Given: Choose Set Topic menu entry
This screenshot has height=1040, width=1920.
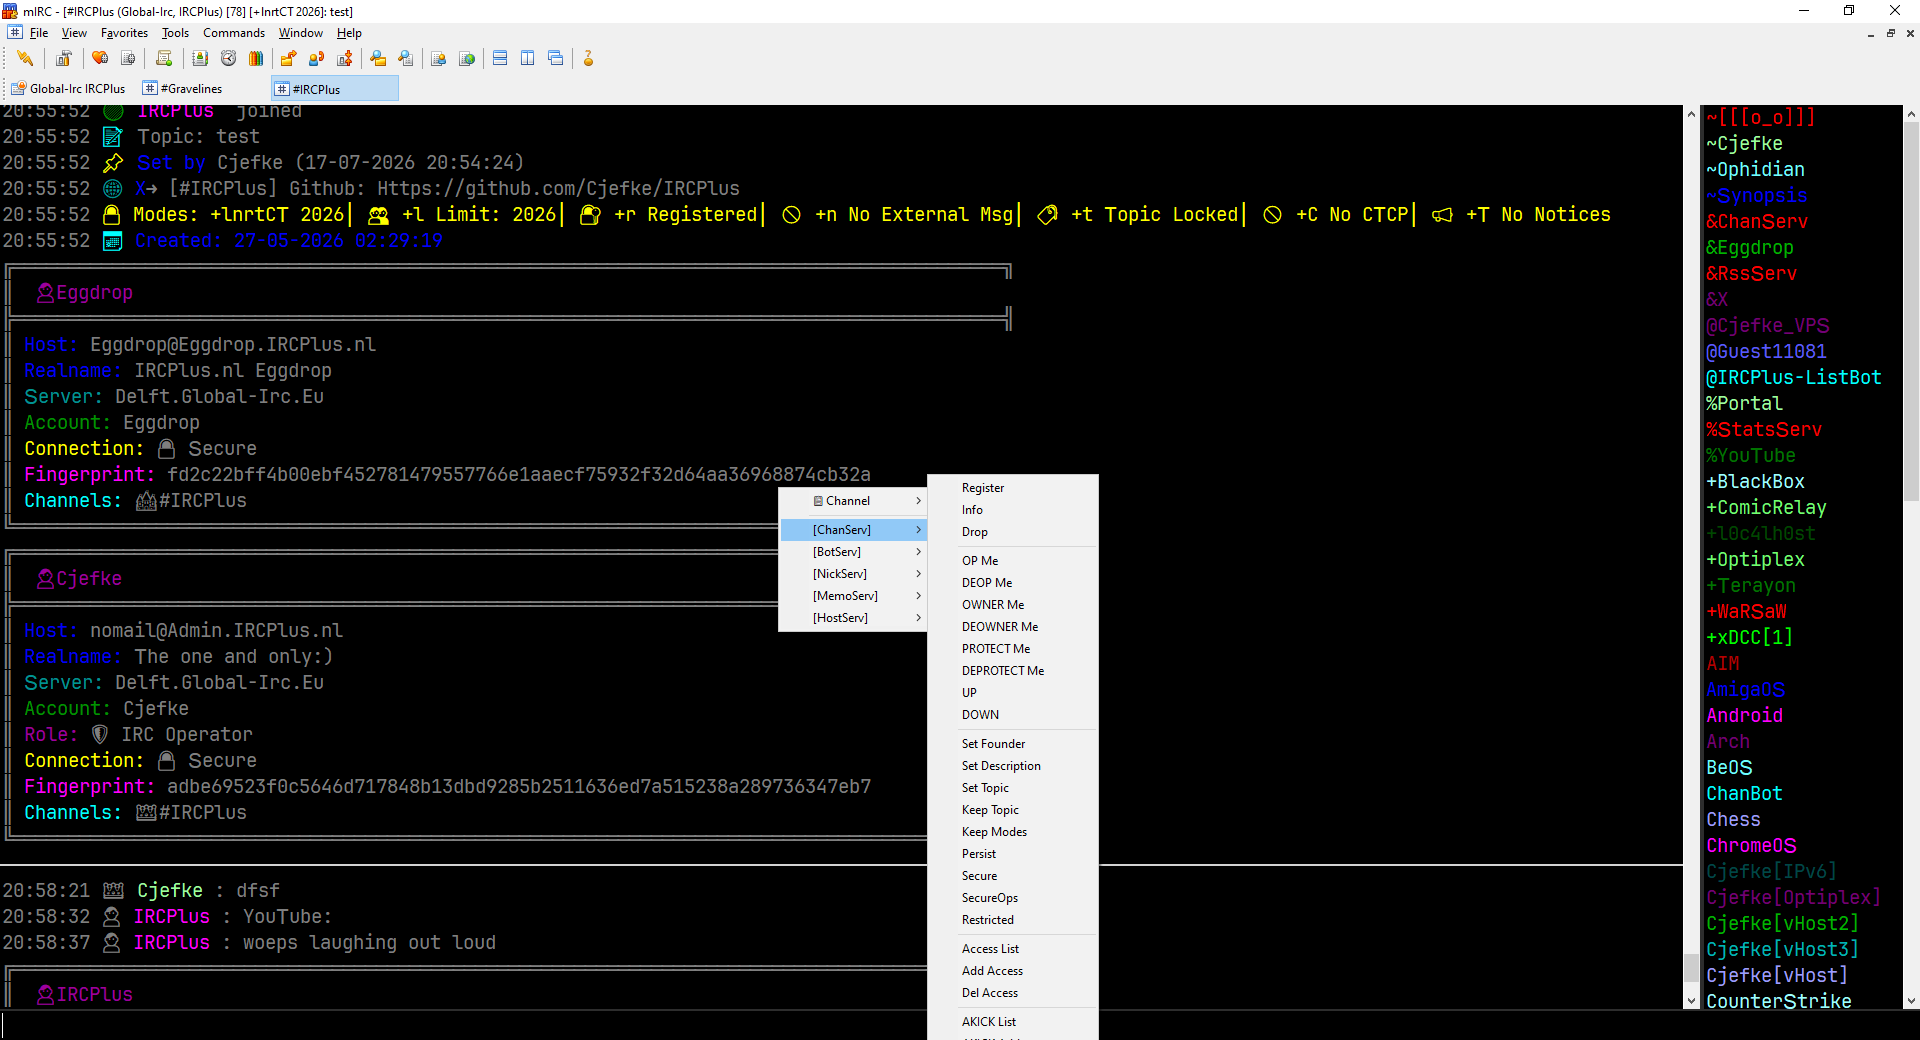Looking at the screenshot, I should pos(1013,788).
